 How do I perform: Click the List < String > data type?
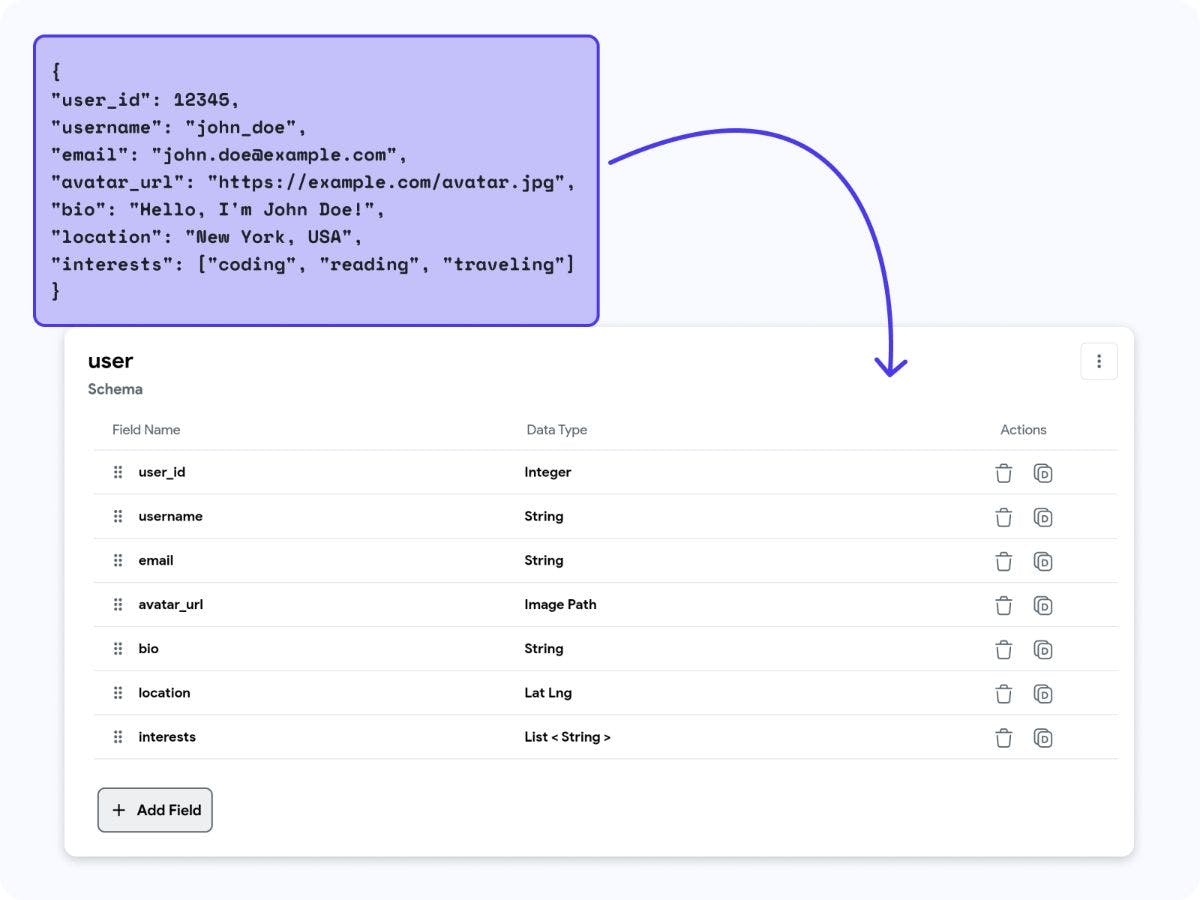click(x=567, y=737)
